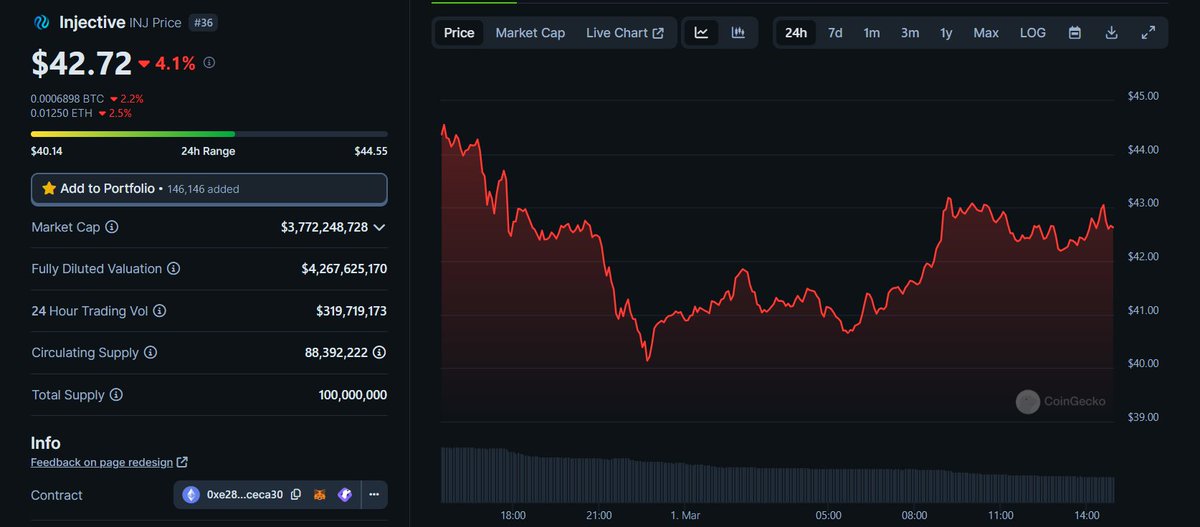Open the Total Supply info icon
This screenshot has height=527, width=1200.
(116, 395)
